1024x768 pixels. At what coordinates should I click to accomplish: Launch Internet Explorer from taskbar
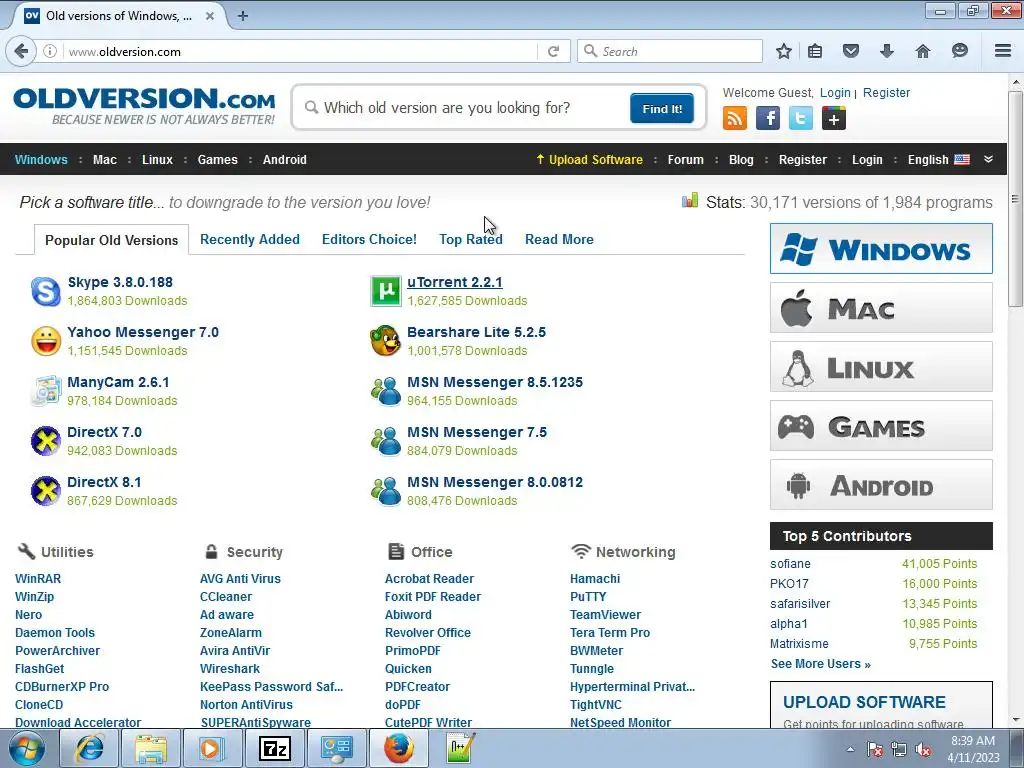[88, 748]
